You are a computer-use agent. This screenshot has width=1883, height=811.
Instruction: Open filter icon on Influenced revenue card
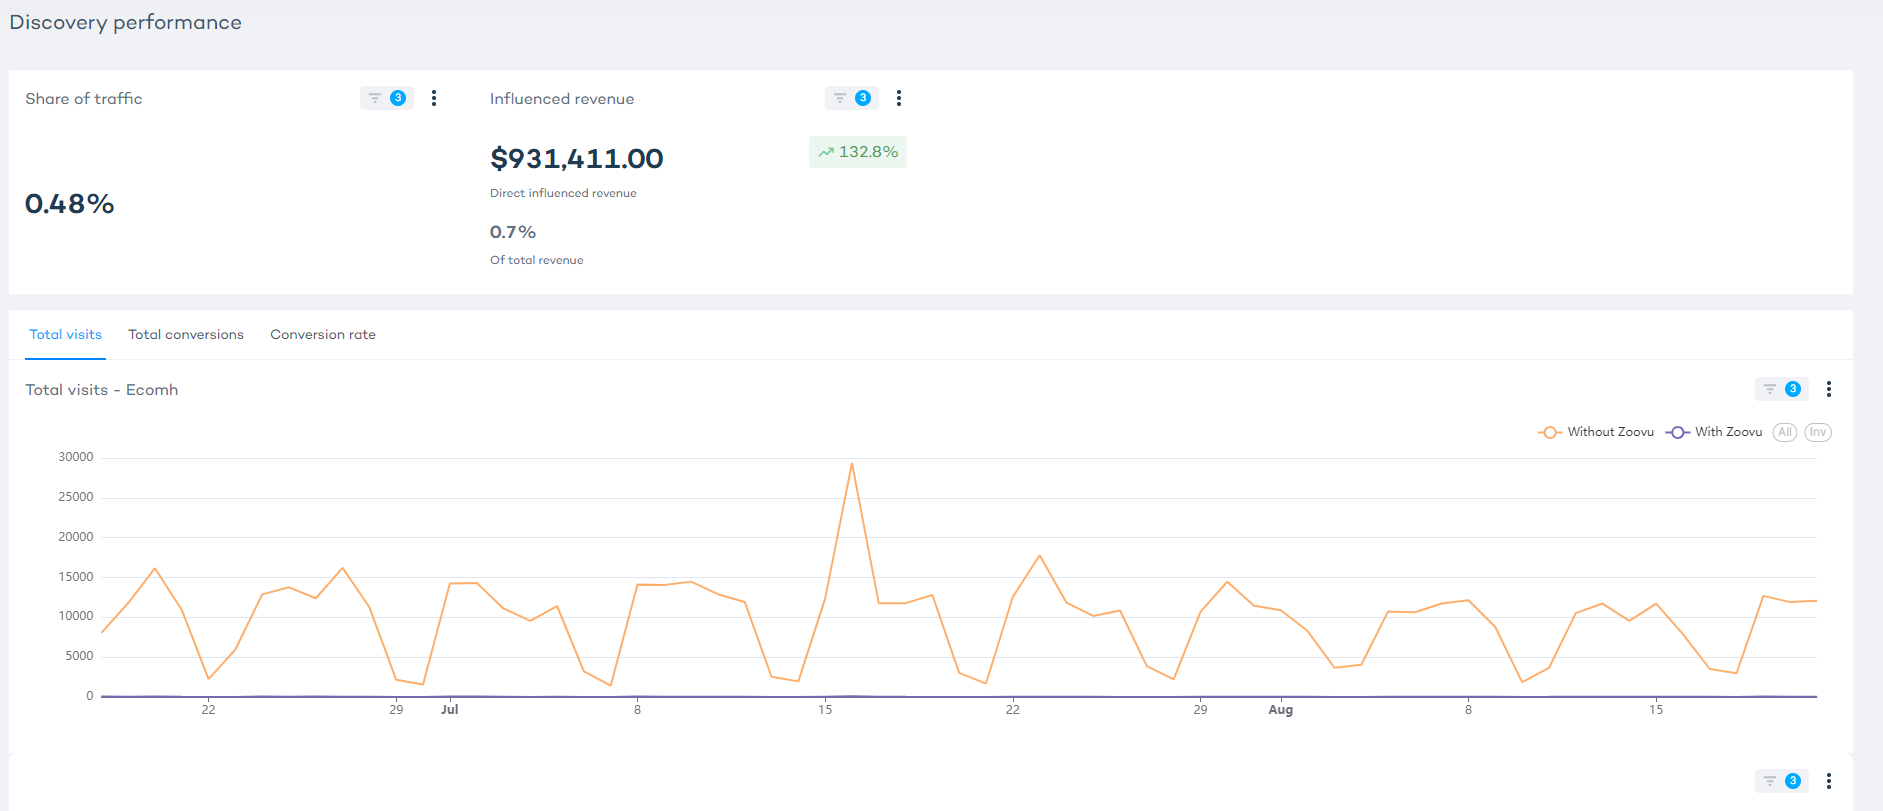tap(841, 98)
